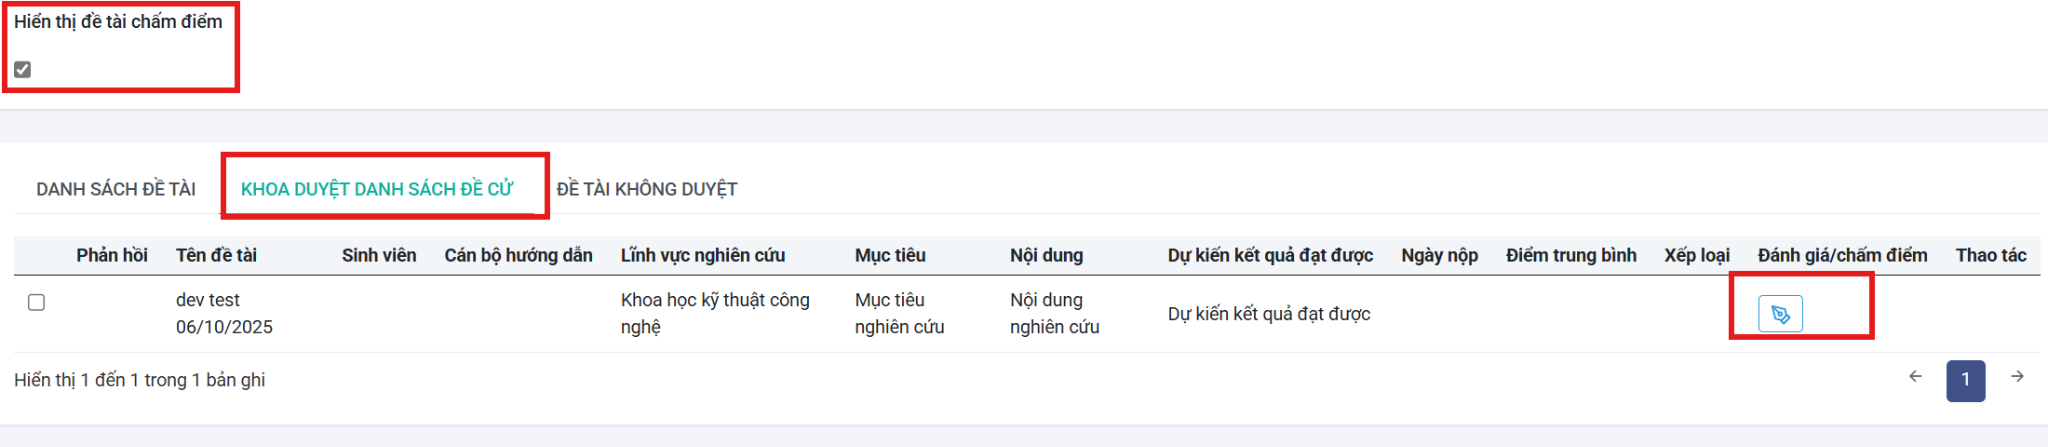The height and width of the screenshot is (447, 2048).
Task: Click the Cán bộ hướng dẫn column header
Action: pos(518,255)
